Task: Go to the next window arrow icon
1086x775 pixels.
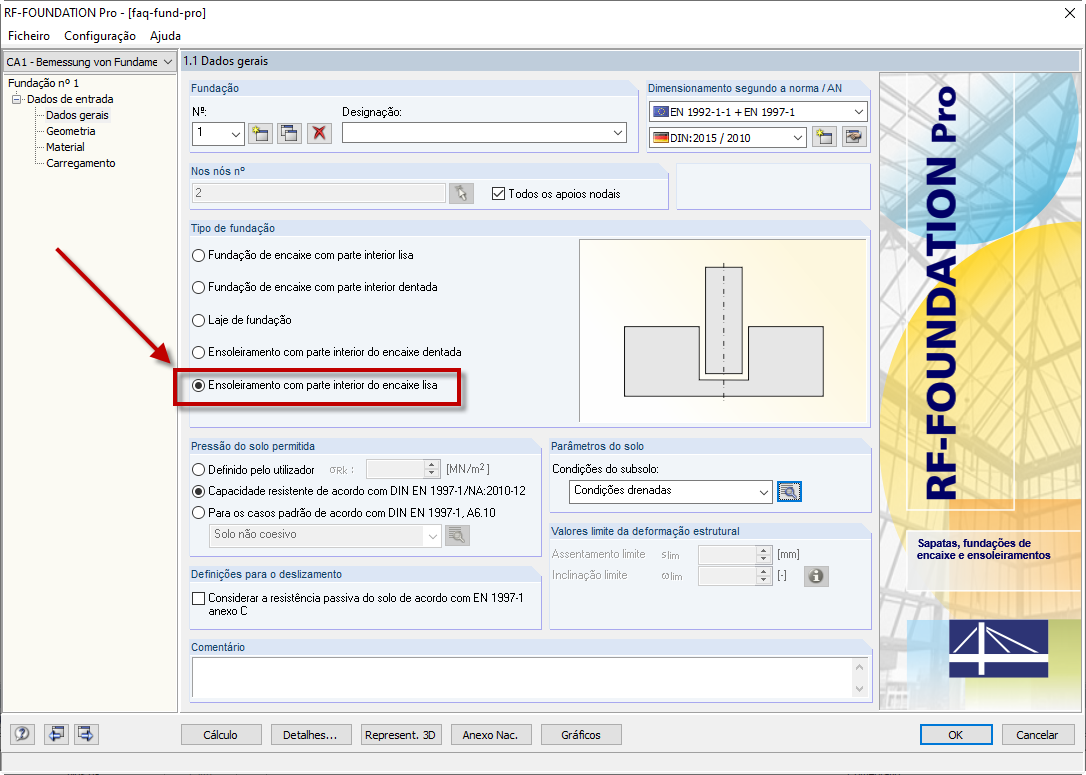Action: [x=86, y=734]
